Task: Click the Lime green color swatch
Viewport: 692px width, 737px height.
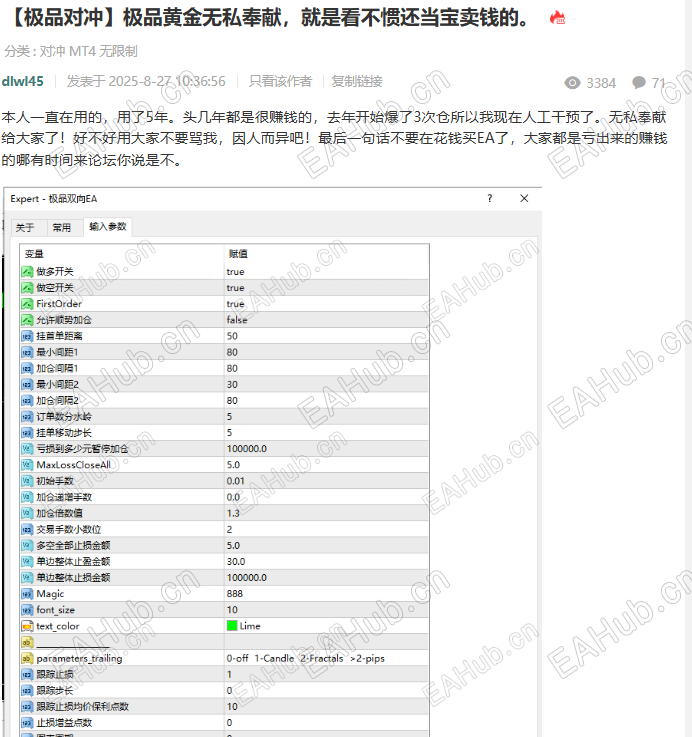Action: [x=232, y=626]
